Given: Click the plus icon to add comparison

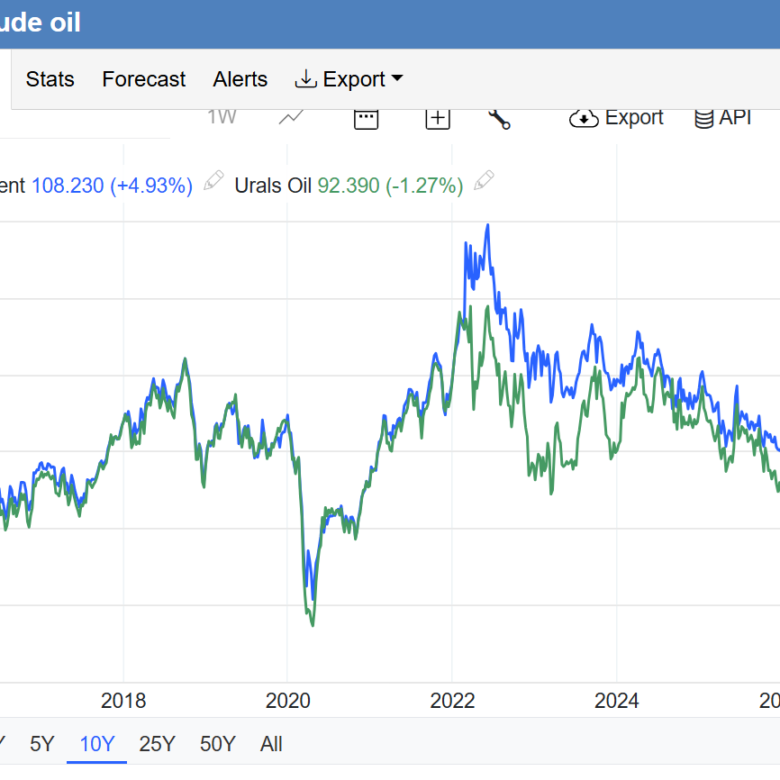Looking at the screenshot, I should (438, 118).
